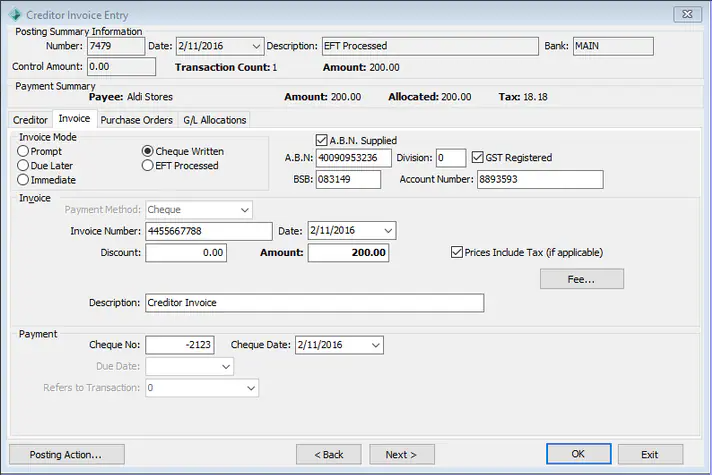
Task: Click the A.B.N. number field
Action: [353, 158]
